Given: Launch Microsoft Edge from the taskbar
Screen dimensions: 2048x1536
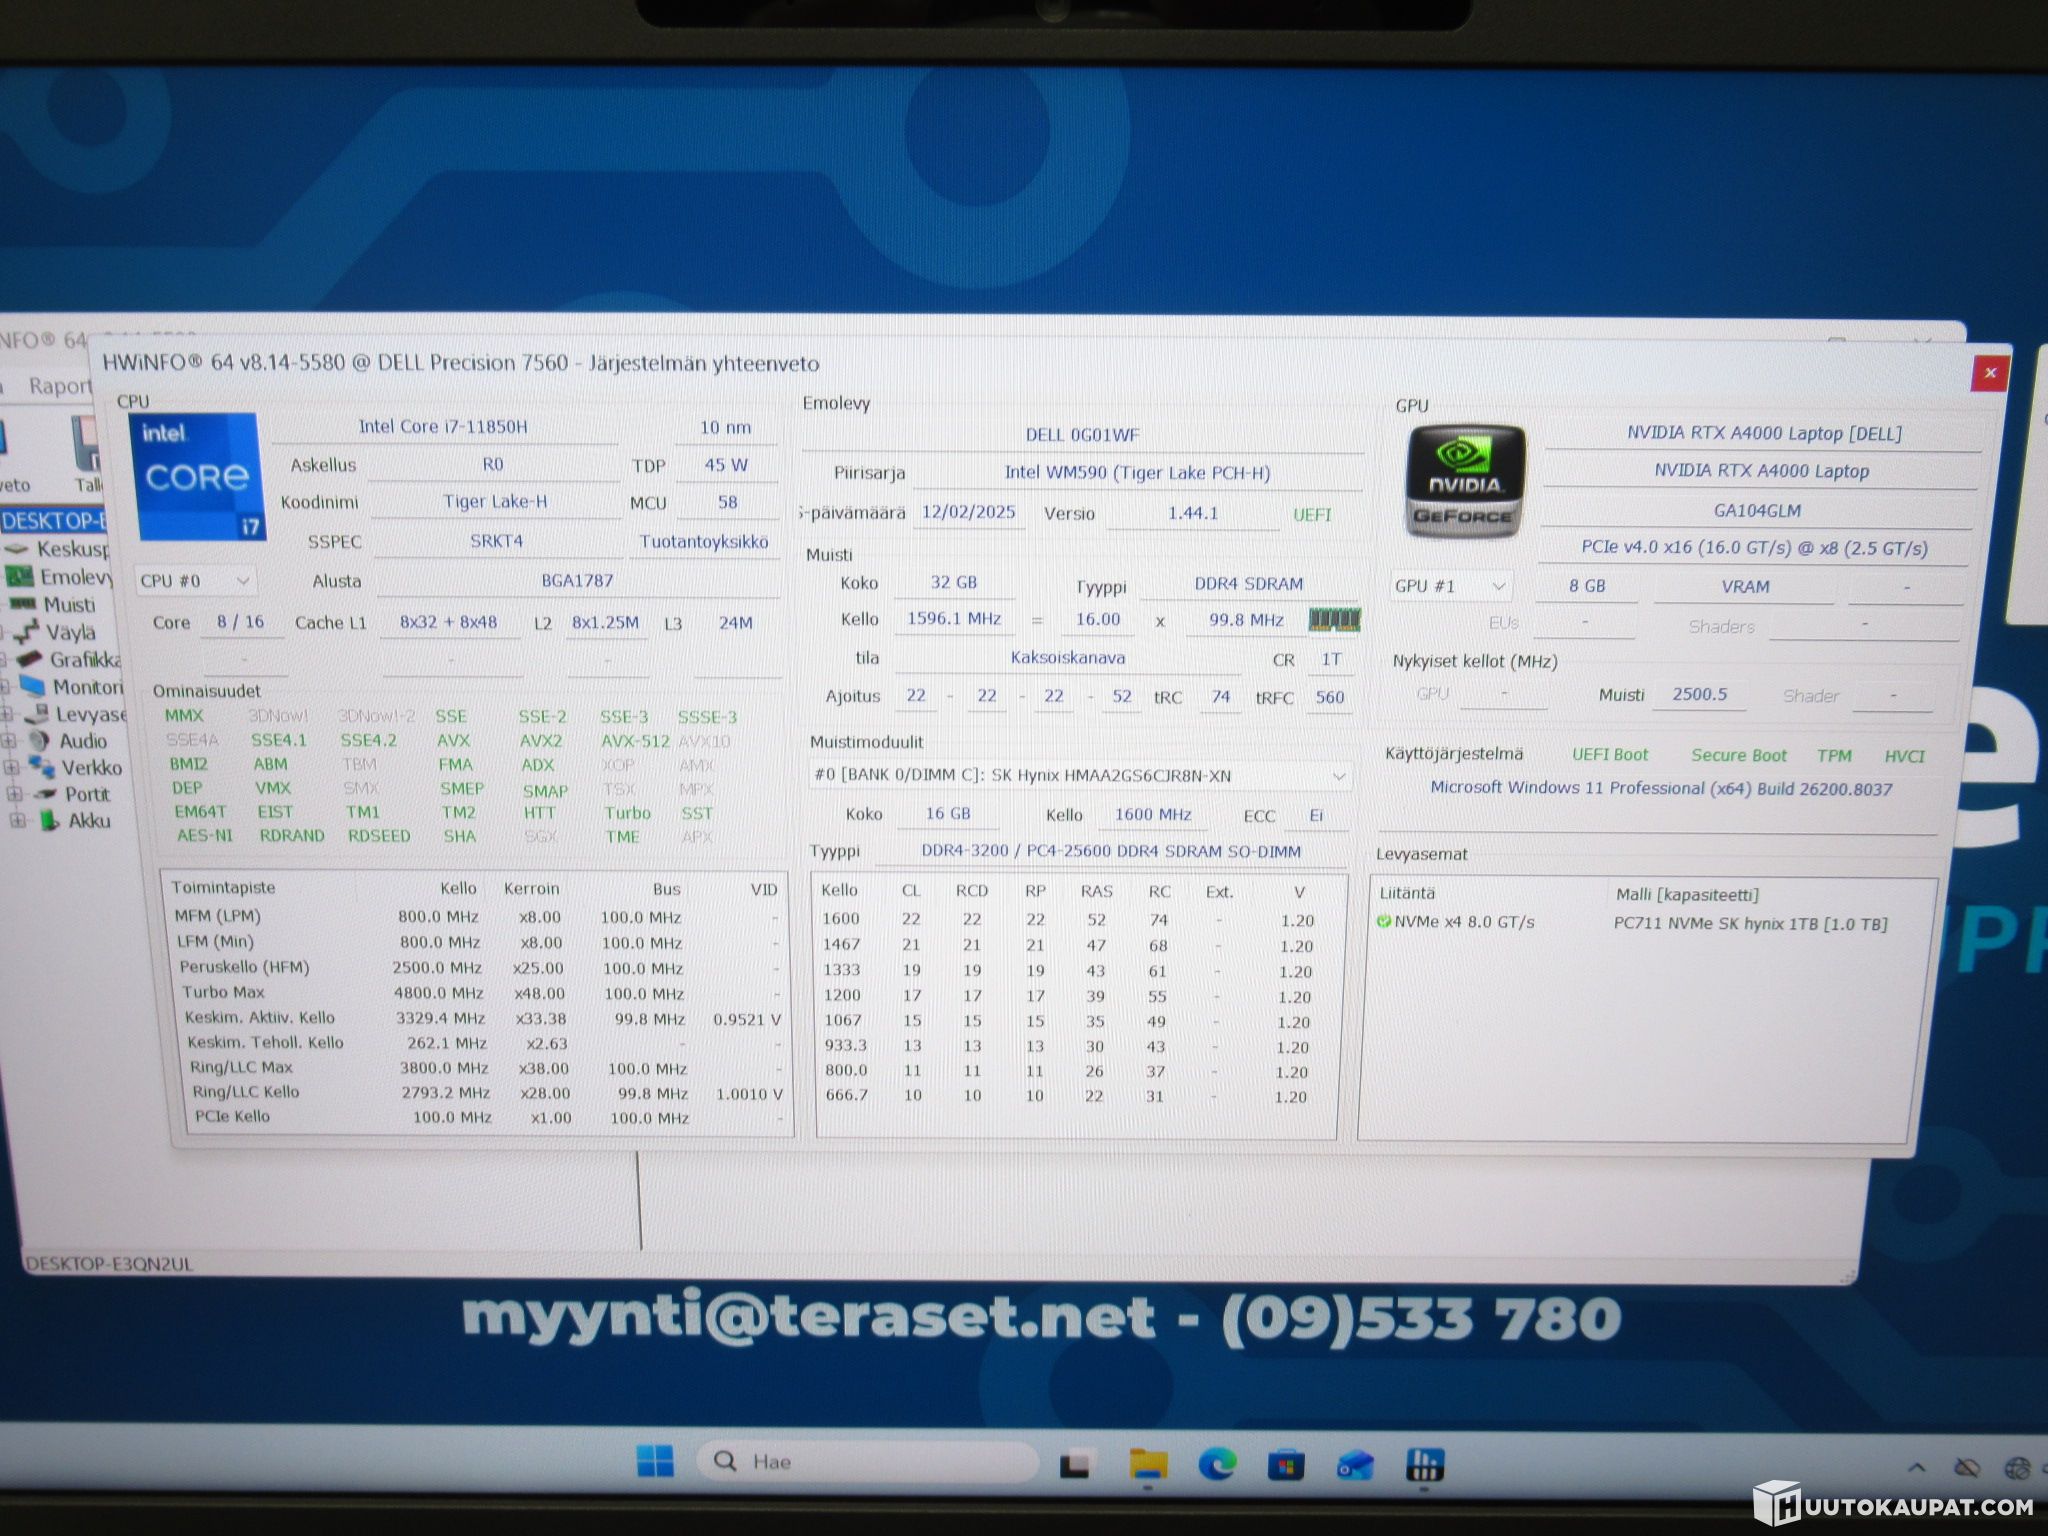Looking at the screenshot, I should [x=1216, y=1465].
